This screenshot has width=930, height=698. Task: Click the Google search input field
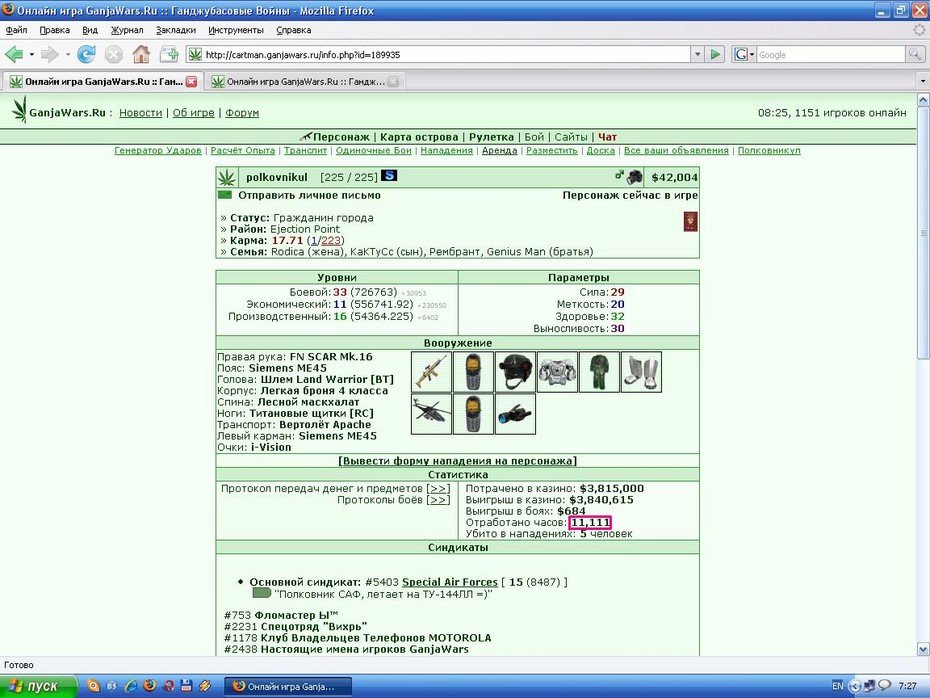point(831,55)
